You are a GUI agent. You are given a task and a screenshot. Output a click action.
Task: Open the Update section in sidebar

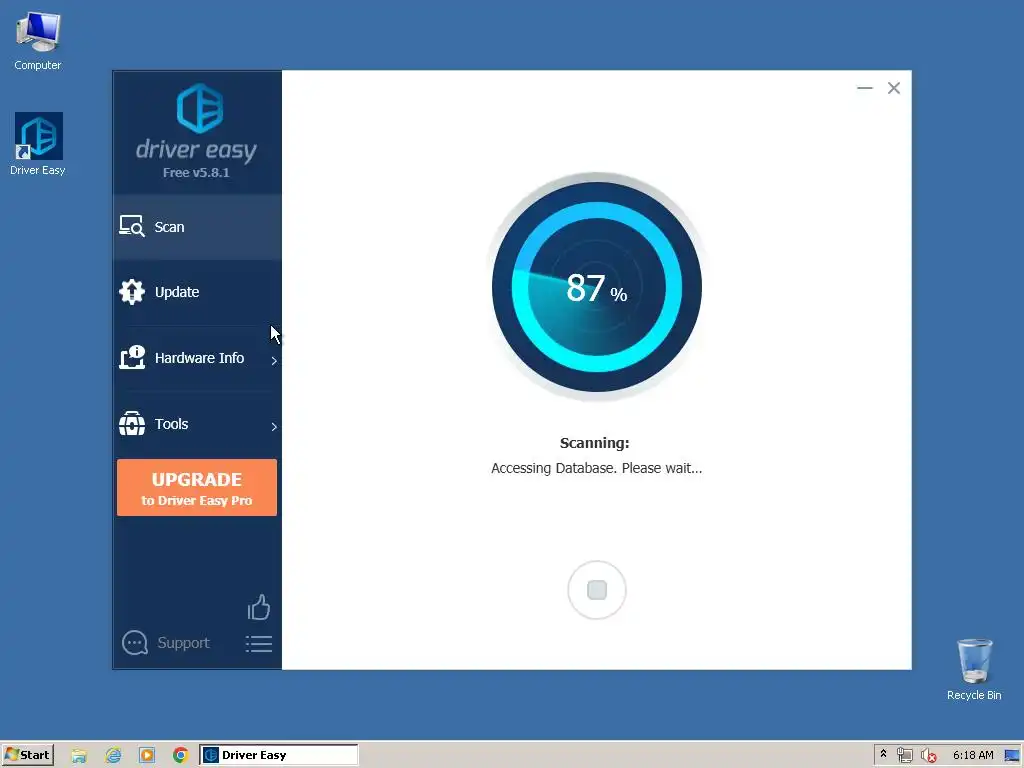[x=197, y=292]
